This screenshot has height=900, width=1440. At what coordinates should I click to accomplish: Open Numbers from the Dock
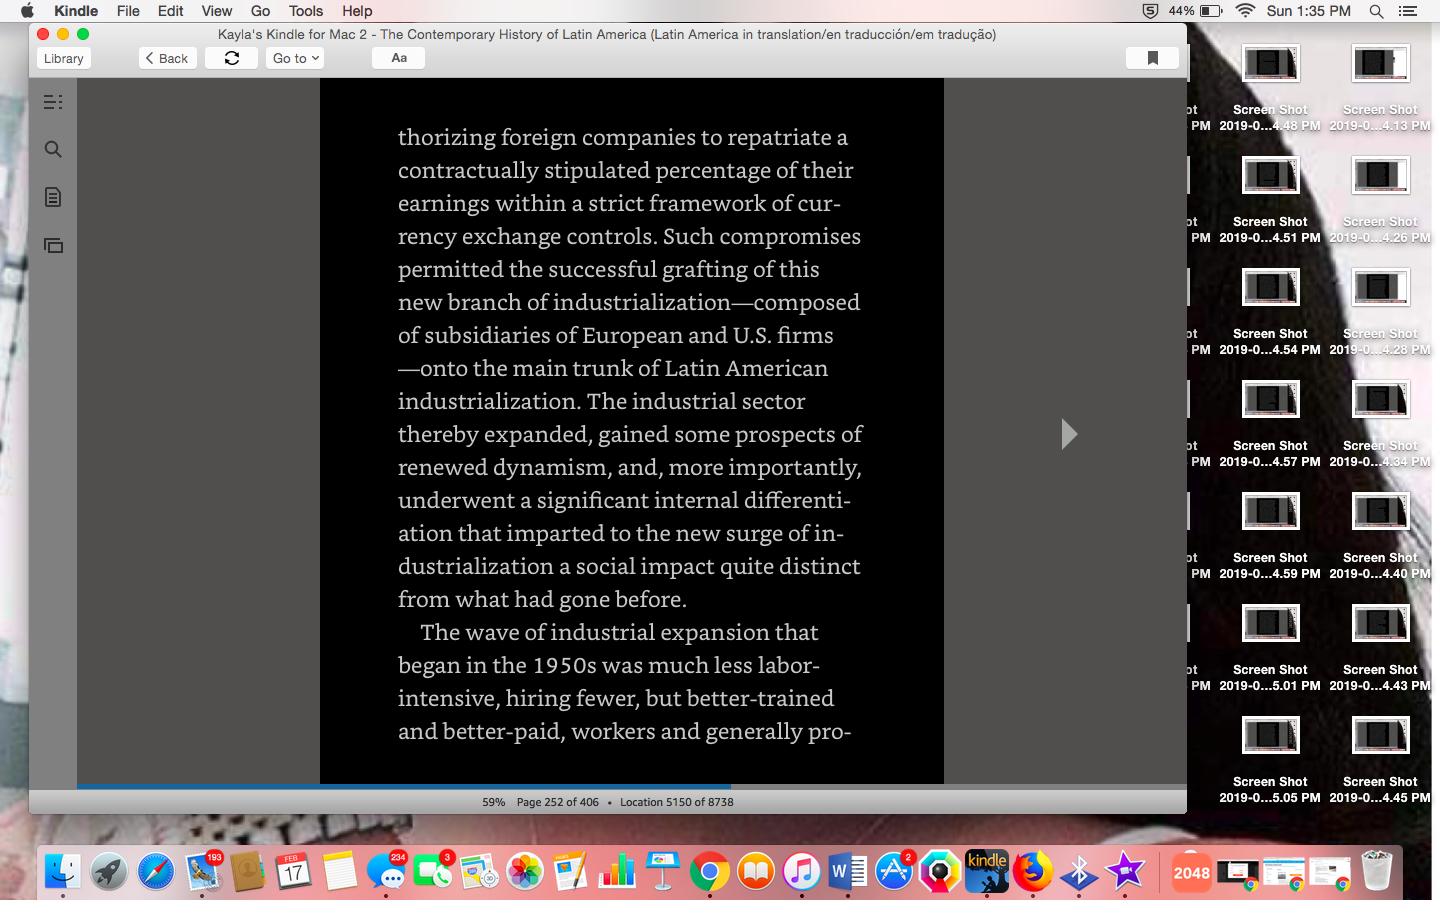[x=617, y=871]
